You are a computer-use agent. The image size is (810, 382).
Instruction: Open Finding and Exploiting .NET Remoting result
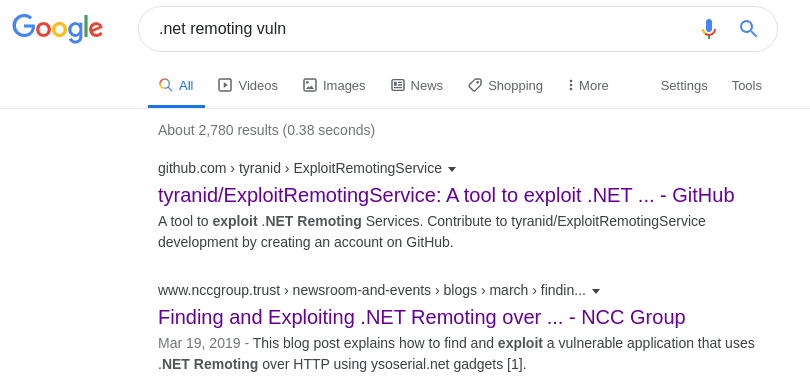[422, 317]
